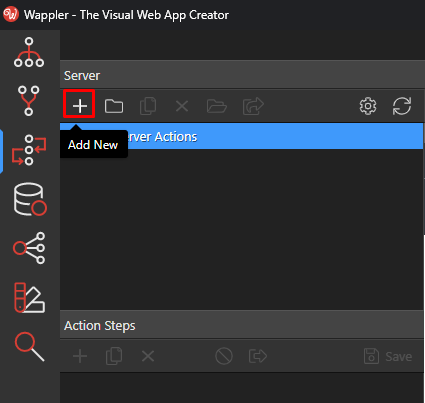The width and height of the screenshot is (425, 403).
Task: Open Server Connect settings gear
Action: 368,106
